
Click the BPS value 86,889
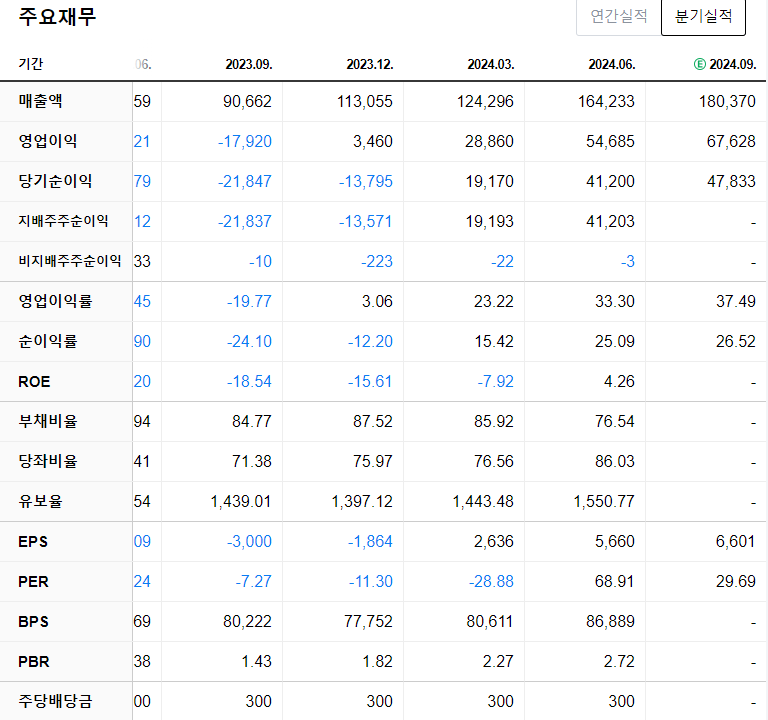point(610,622)
